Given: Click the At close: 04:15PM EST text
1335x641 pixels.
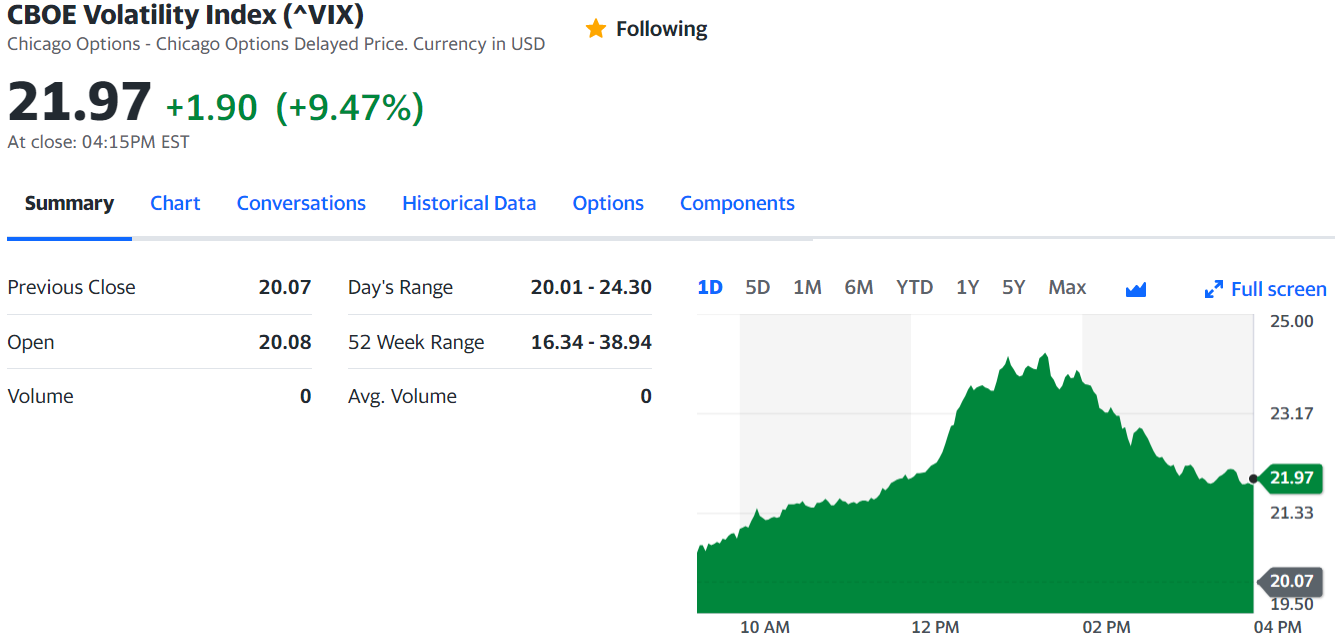Looking at the screenshot, I should click(98, 142).
